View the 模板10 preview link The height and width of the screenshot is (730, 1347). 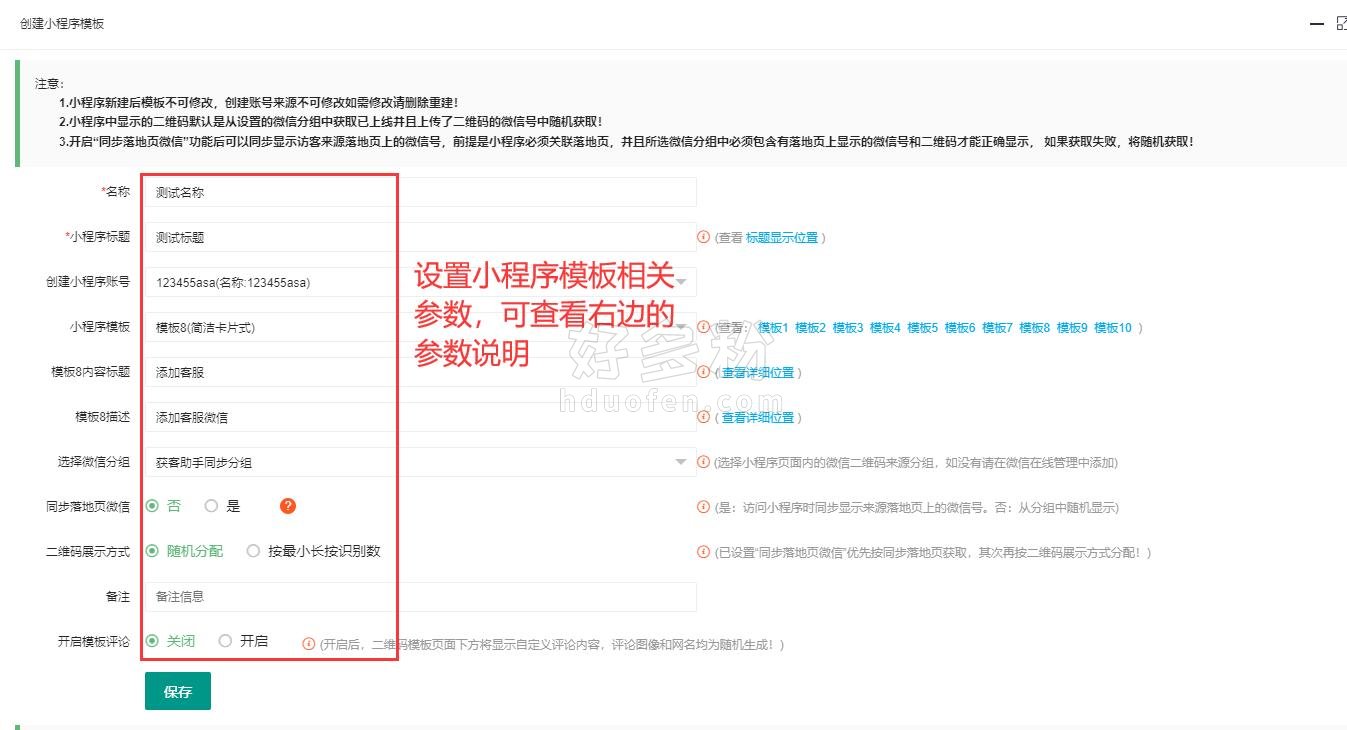(1113, 327)
